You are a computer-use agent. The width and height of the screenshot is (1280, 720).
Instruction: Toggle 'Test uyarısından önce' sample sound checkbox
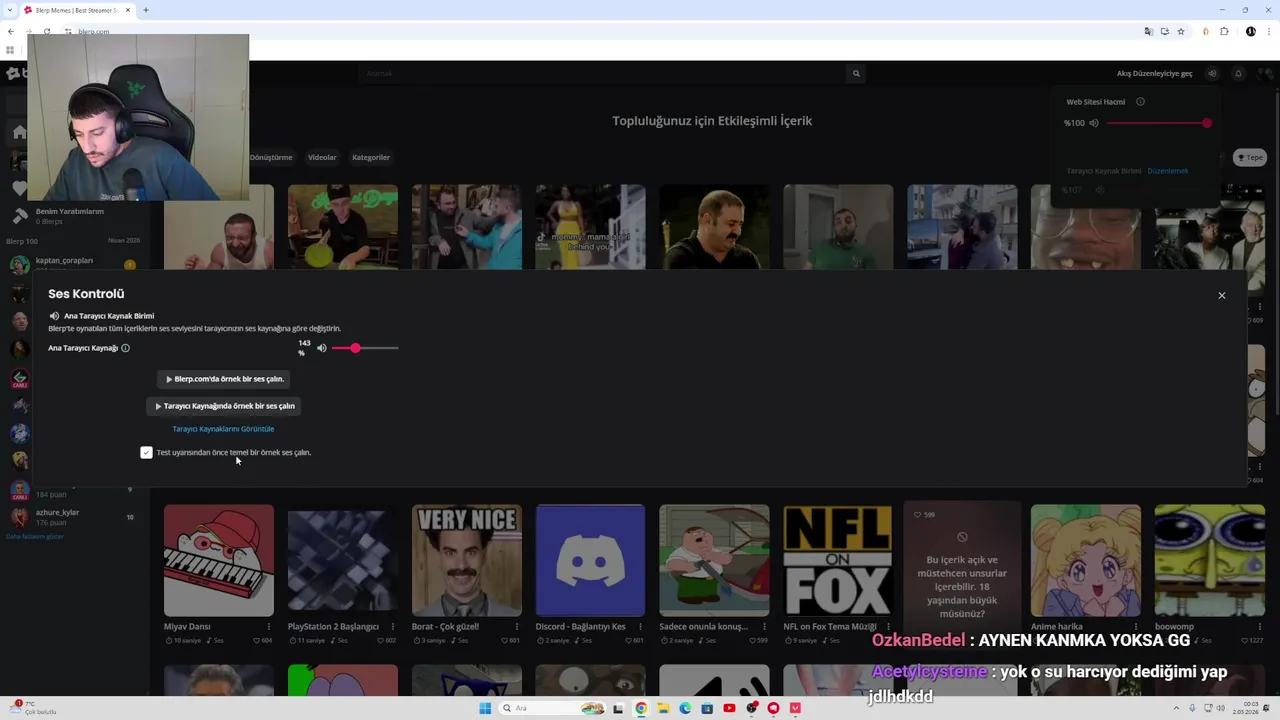[146, 452]
